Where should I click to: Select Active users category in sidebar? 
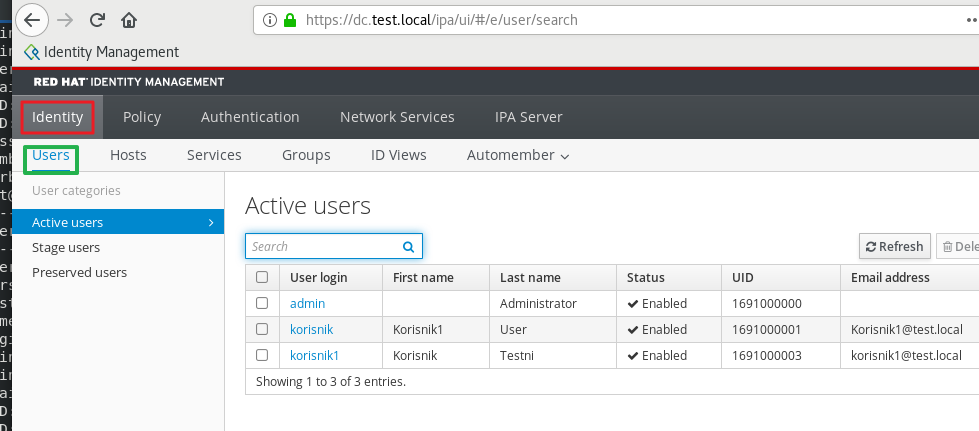(118, 222)
